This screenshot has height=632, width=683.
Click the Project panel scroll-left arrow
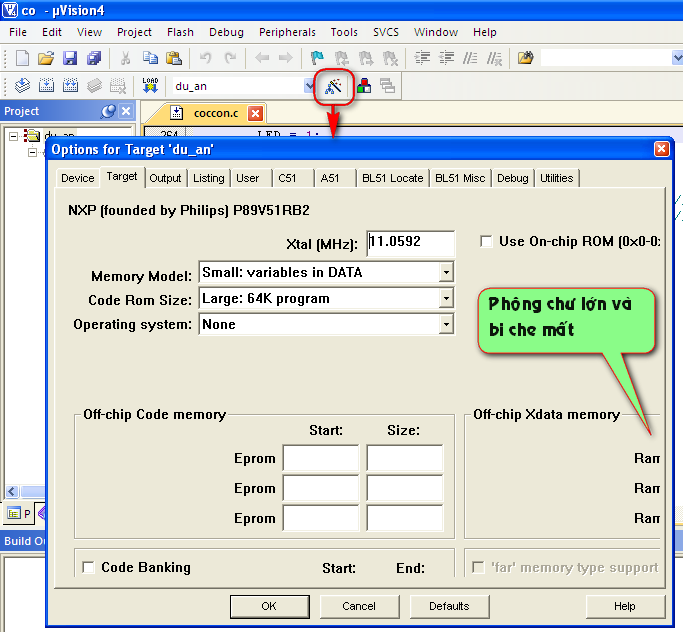coord(12,491)
